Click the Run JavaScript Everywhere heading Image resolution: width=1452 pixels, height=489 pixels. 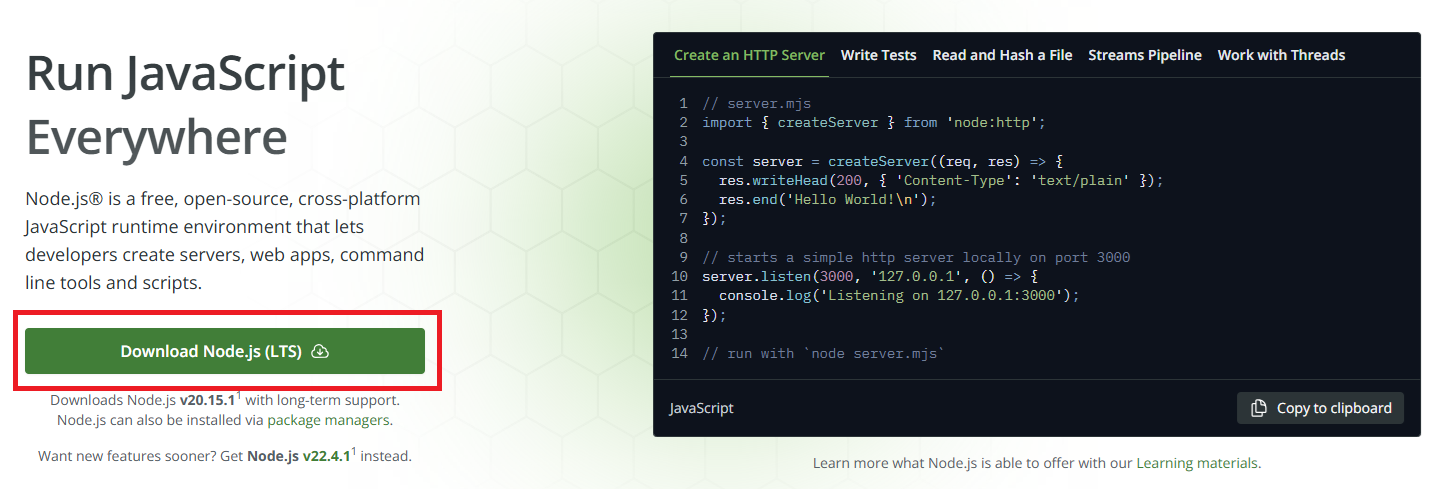click(x=185, y=105)
